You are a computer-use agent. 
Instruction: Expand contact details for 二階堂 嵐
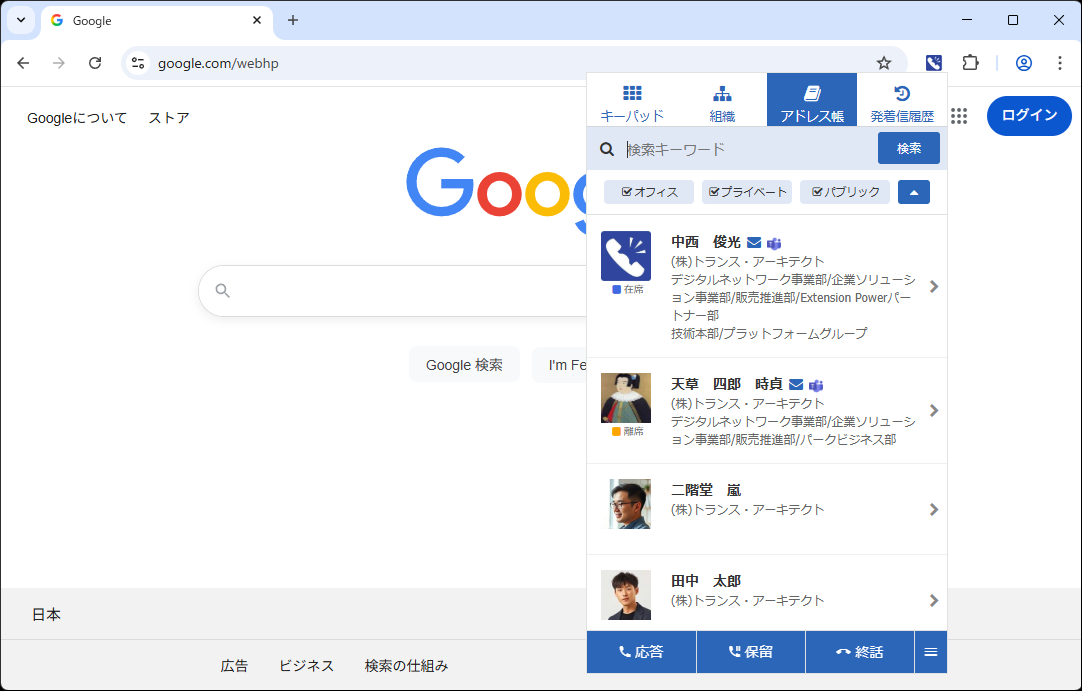934,509
